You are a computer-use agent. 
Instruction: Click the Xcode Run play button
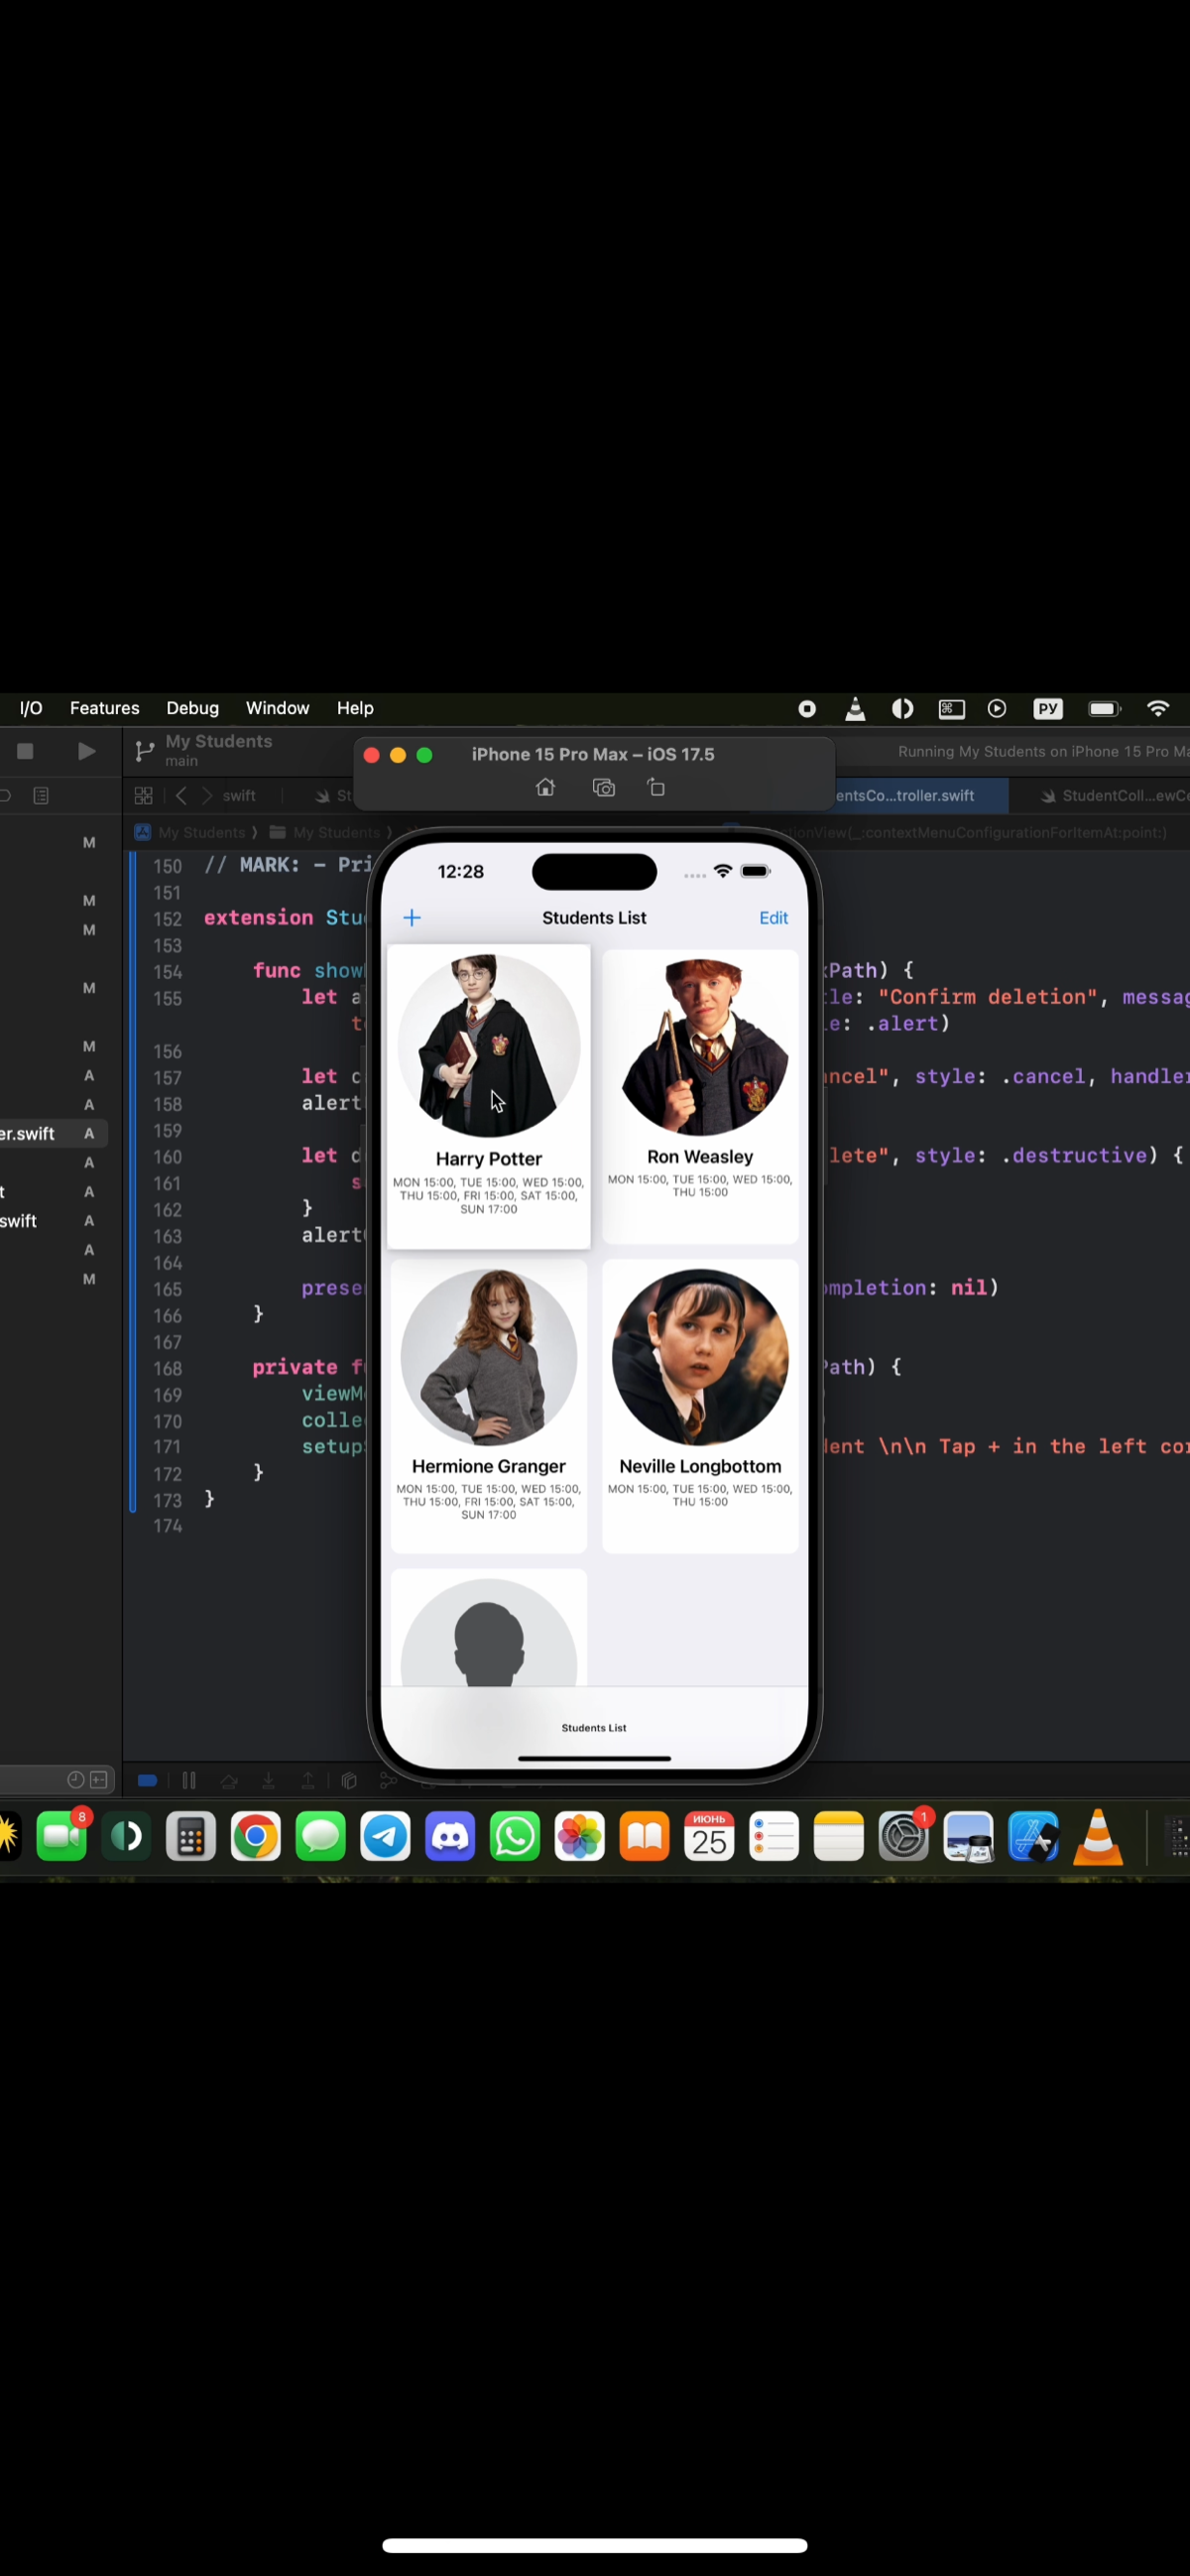coord(87,750)
